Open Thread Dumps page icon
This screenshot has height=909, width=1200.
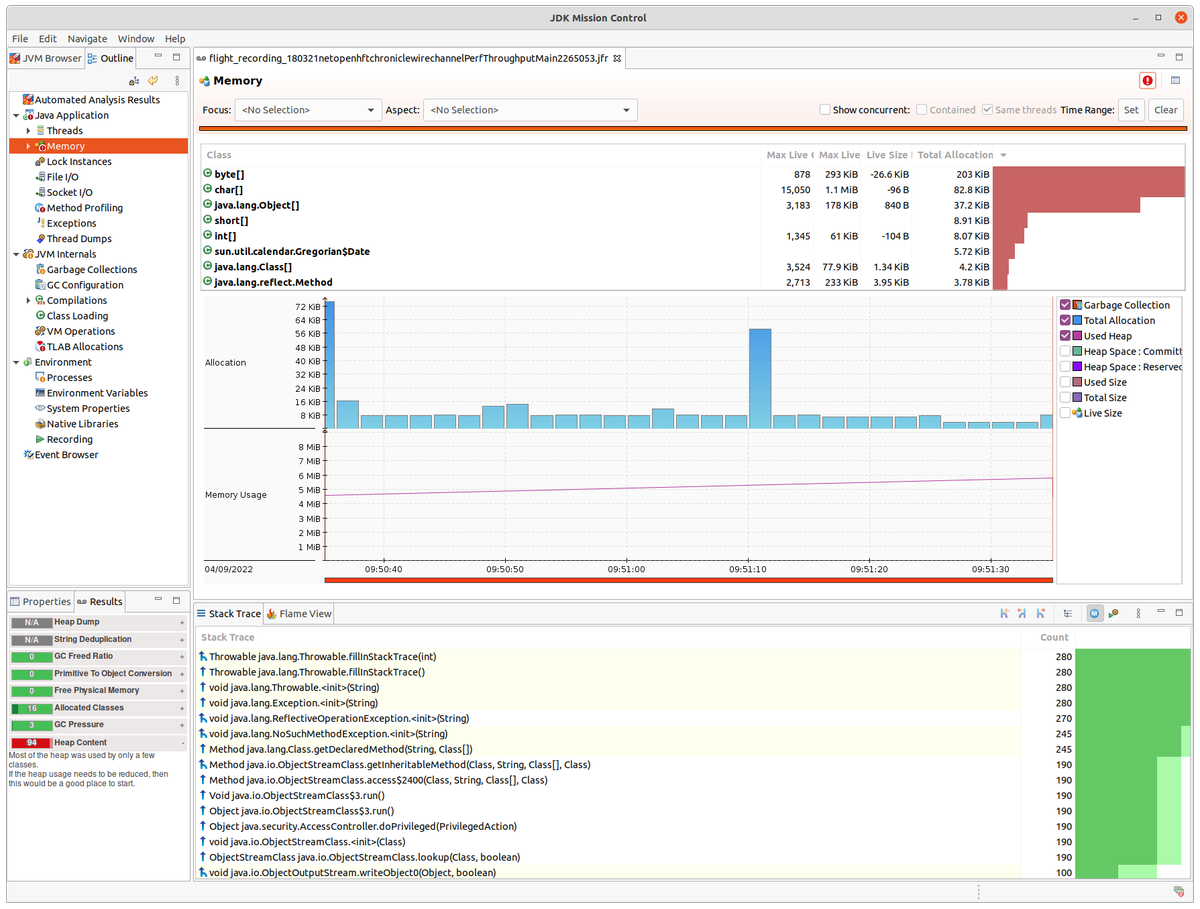[x=40, y=239]
